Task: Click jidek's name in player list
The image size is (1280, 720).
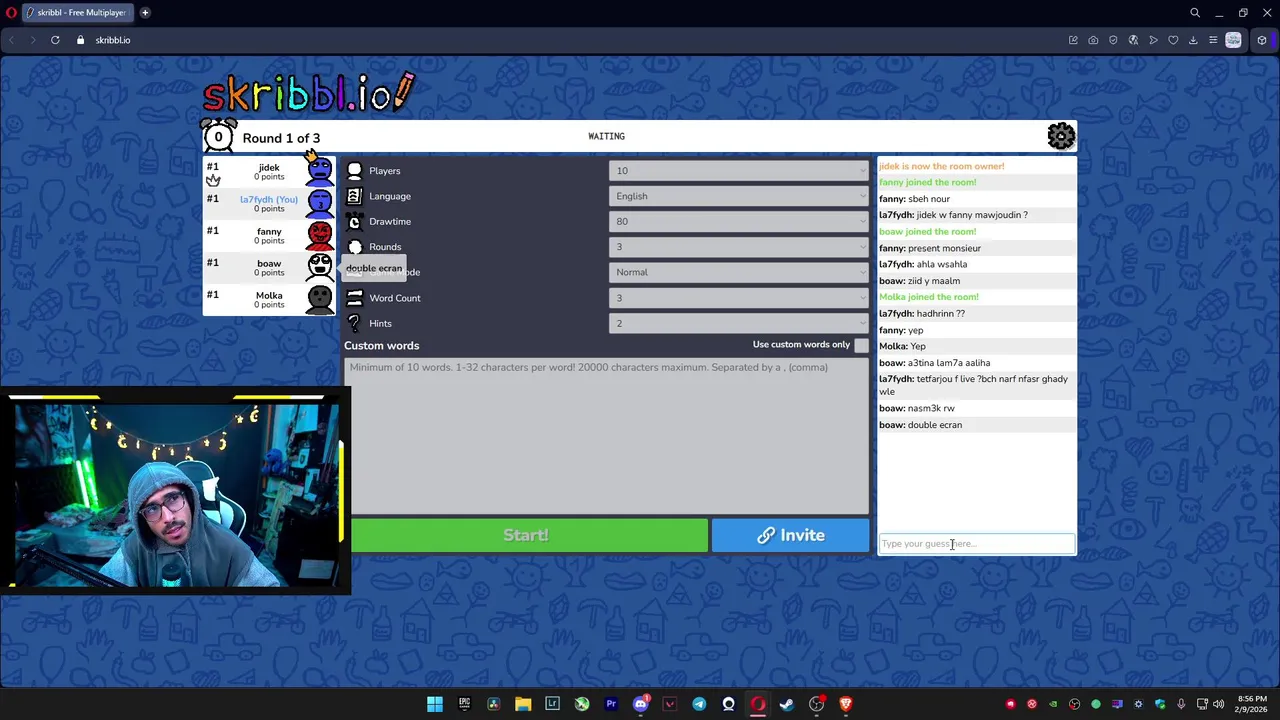Action: 269,167
